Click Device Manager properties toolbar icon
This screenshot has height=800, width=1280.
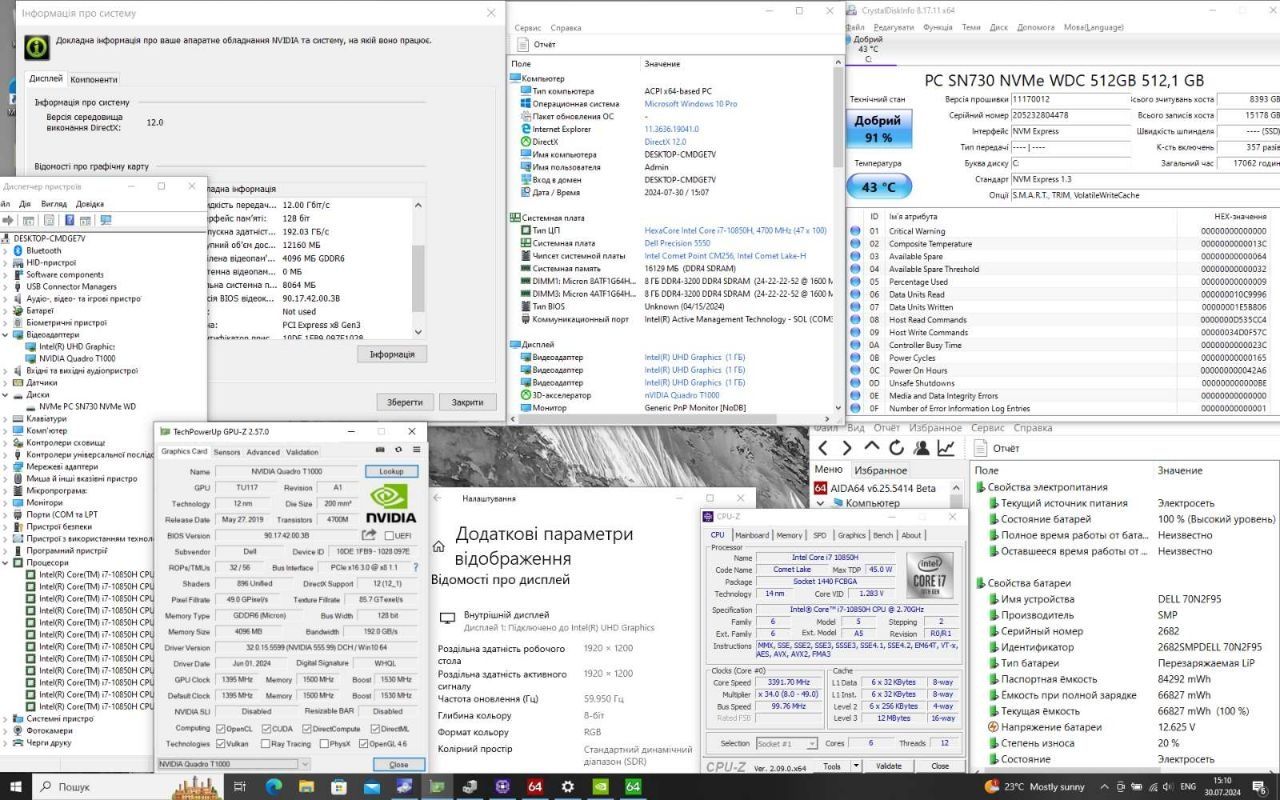[x=50, y=220]
